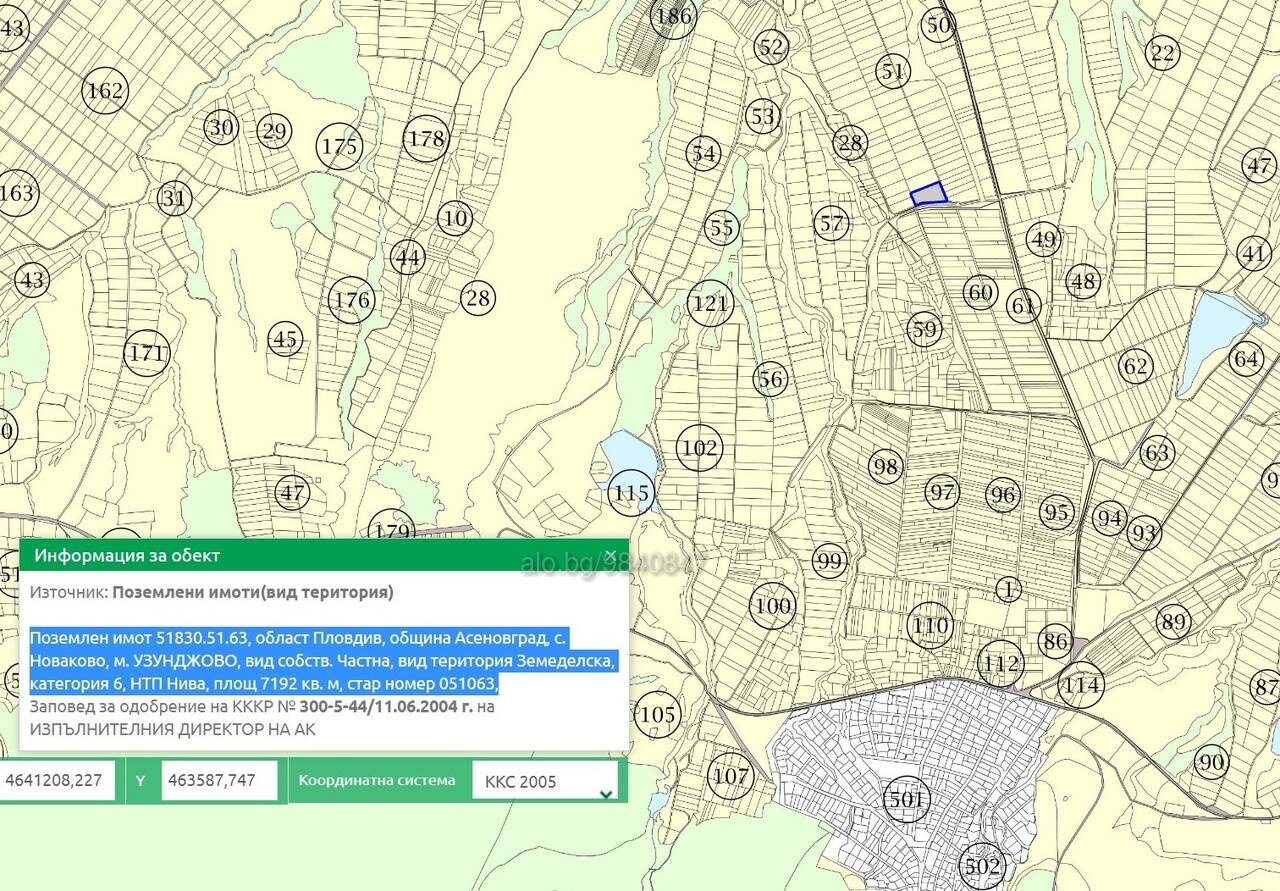Close the Информация за обект popup
The height and width of the screenshot is (891, 1280).
610,554
